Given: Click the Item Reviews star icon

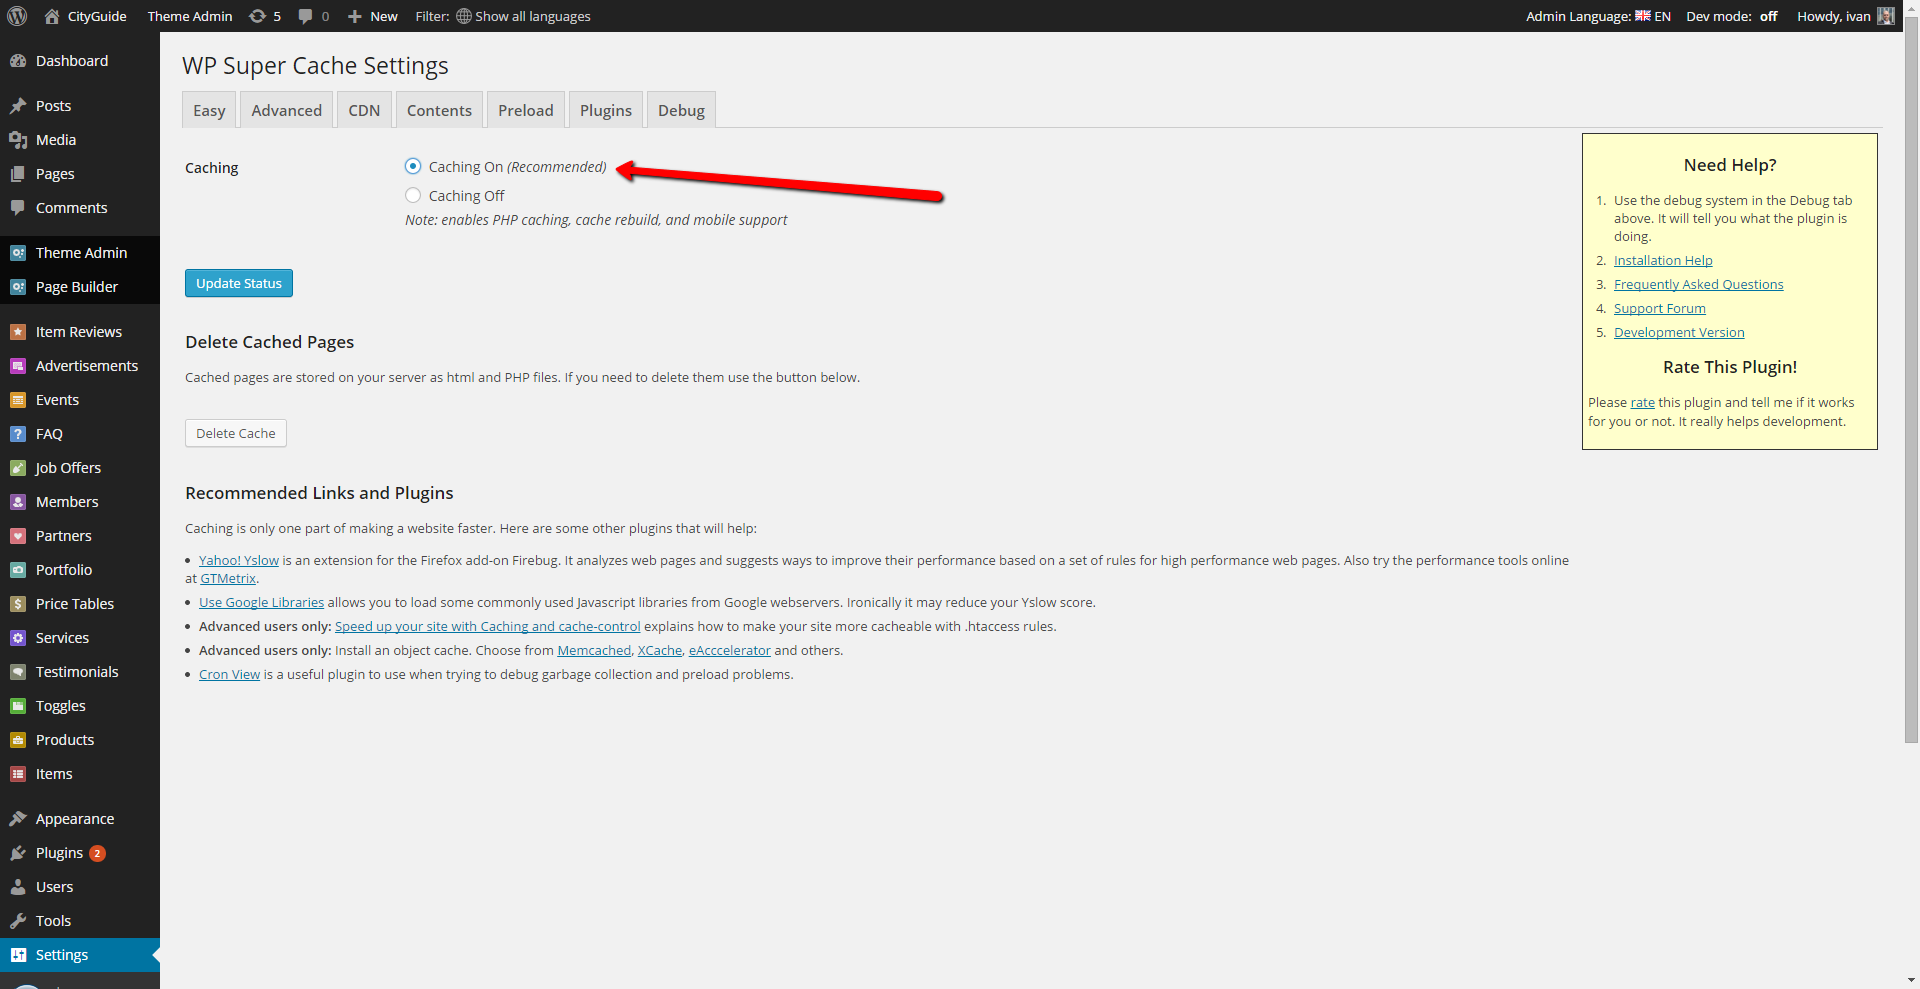Looking at the screenshot, I should click(18, 332).
